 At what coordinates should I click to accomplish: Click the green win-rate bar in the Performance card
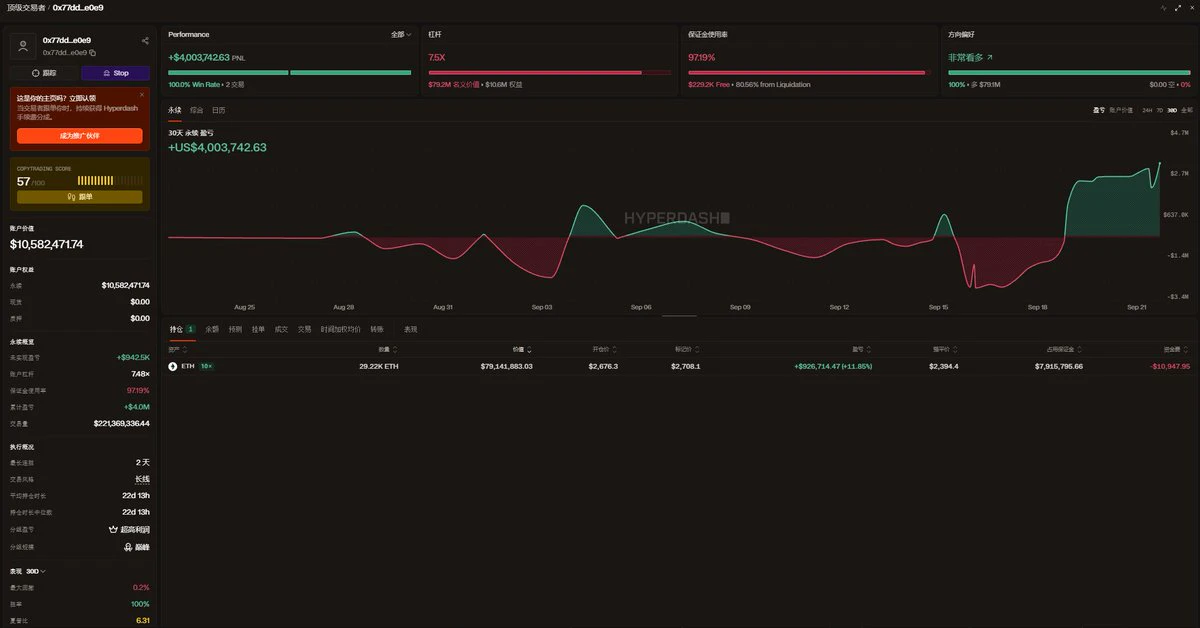(x=290, y=72)
